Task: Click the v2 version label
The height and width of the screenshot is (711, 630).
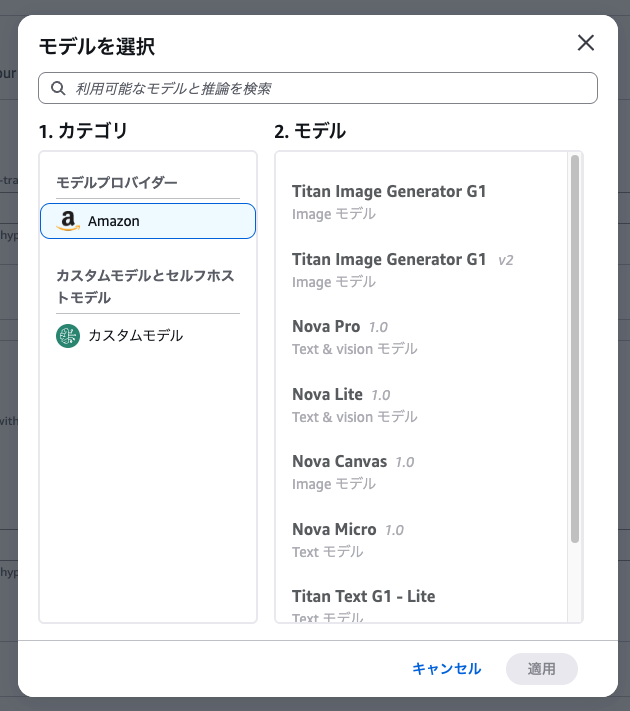Action: click(x=506, y=260)
